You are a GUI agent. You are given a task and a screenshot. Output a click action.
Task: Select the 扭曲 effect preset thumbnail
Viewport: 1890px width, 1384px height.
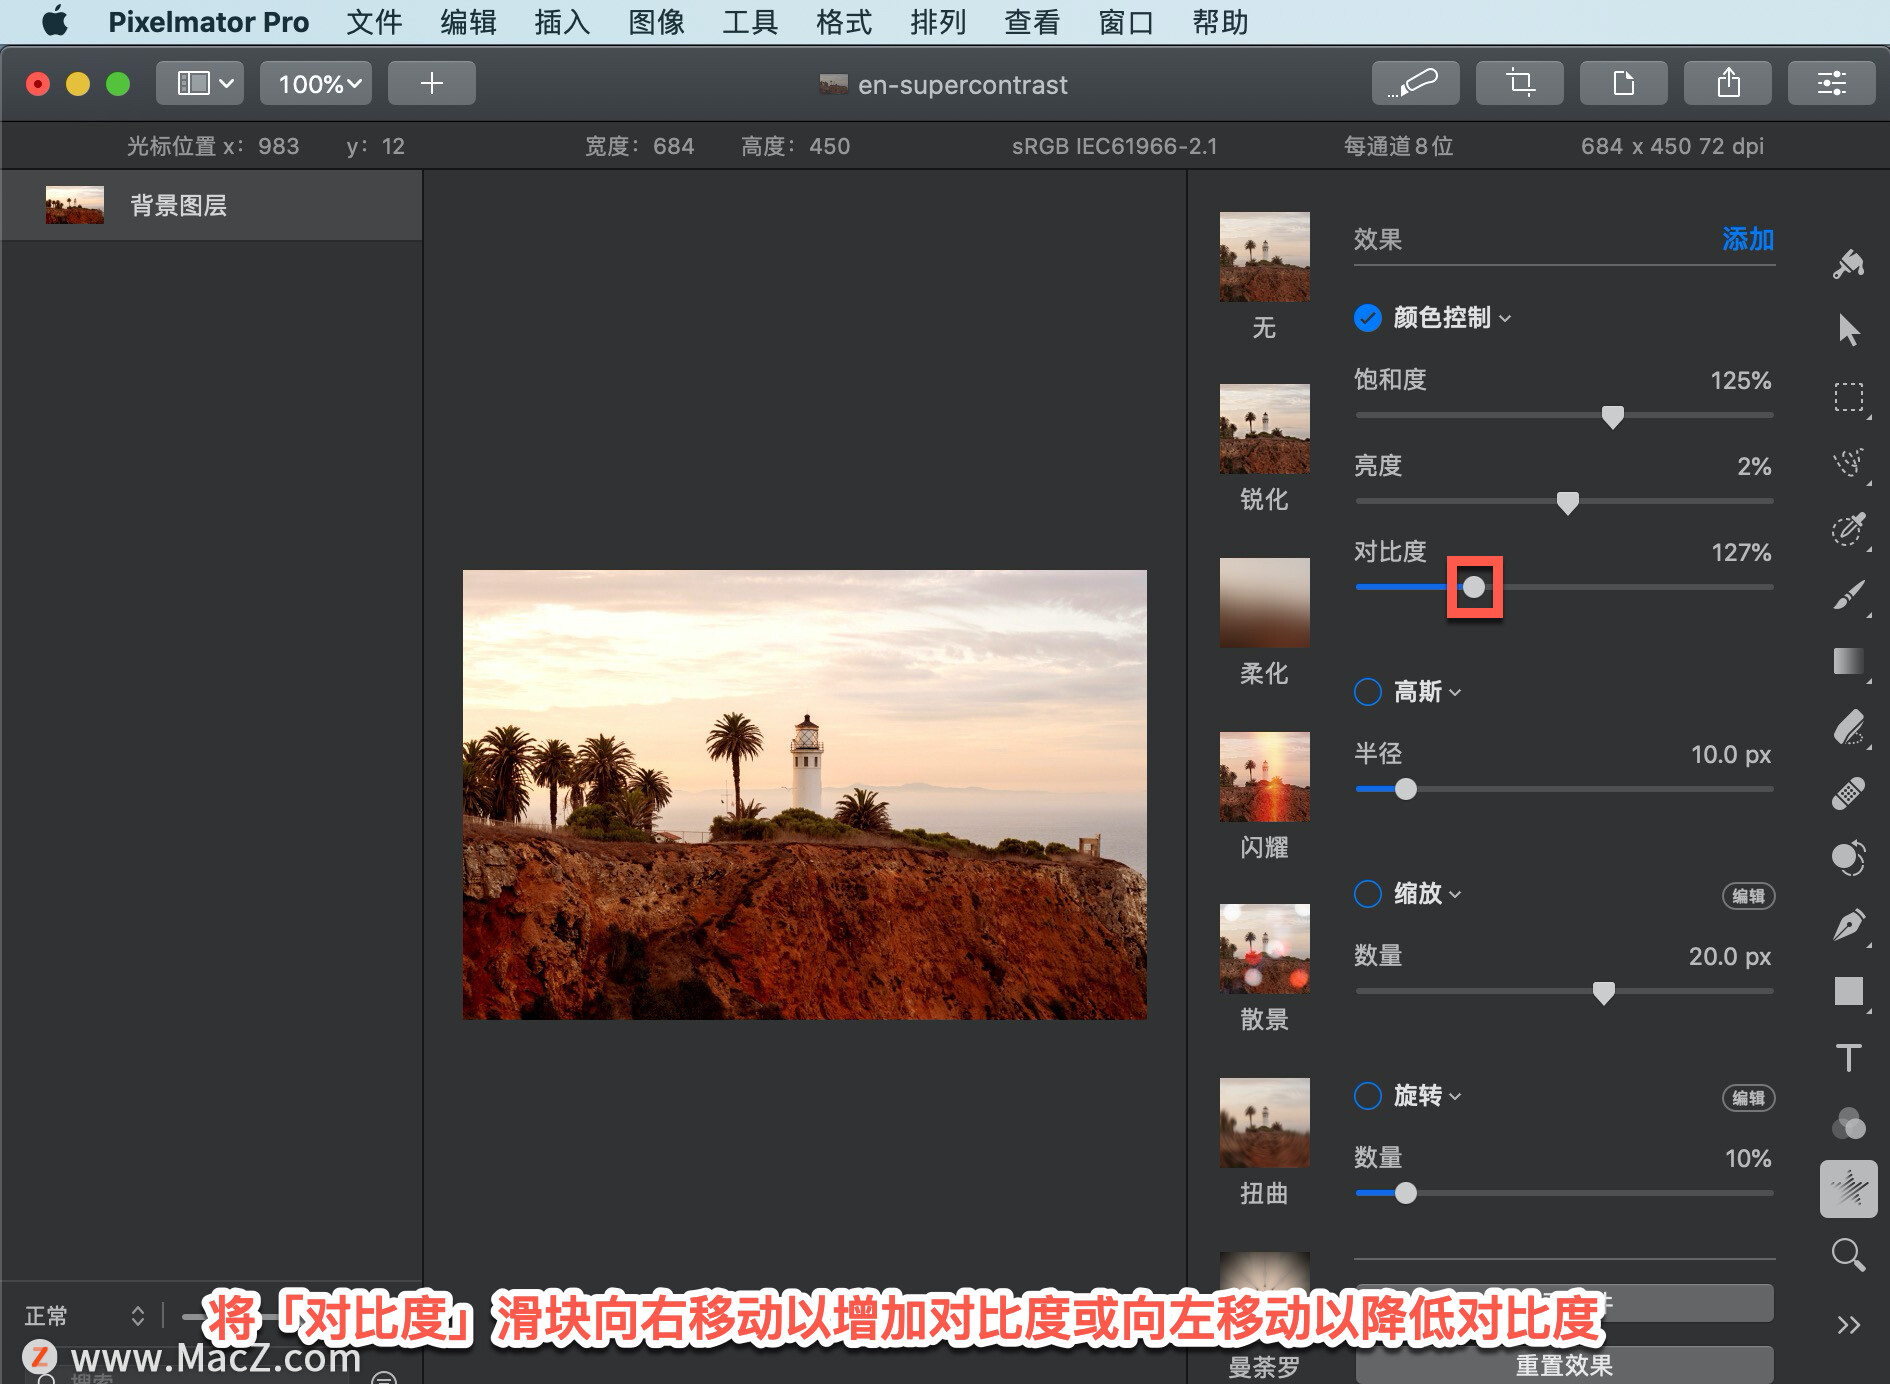(x=1264, y=1123)
